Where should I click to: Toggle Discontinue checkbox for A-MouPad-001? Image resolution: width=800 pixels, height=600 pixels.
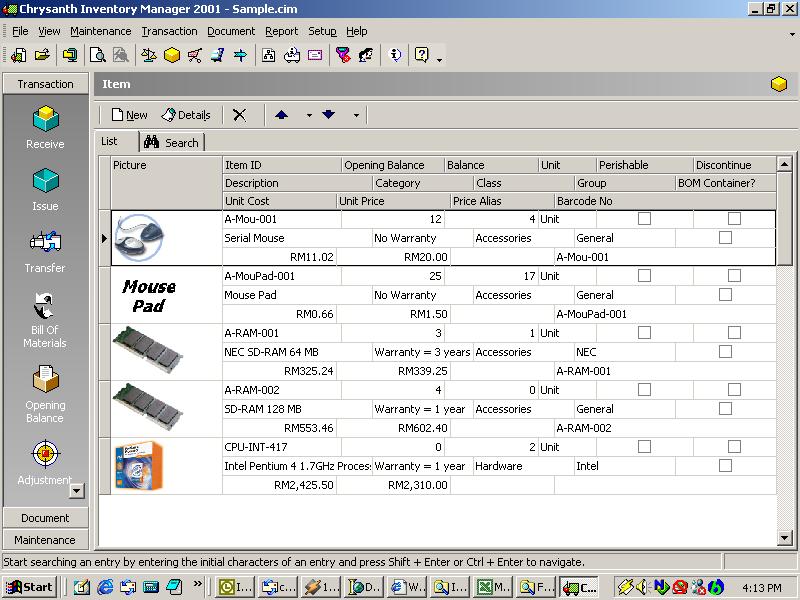pos(734,275)
